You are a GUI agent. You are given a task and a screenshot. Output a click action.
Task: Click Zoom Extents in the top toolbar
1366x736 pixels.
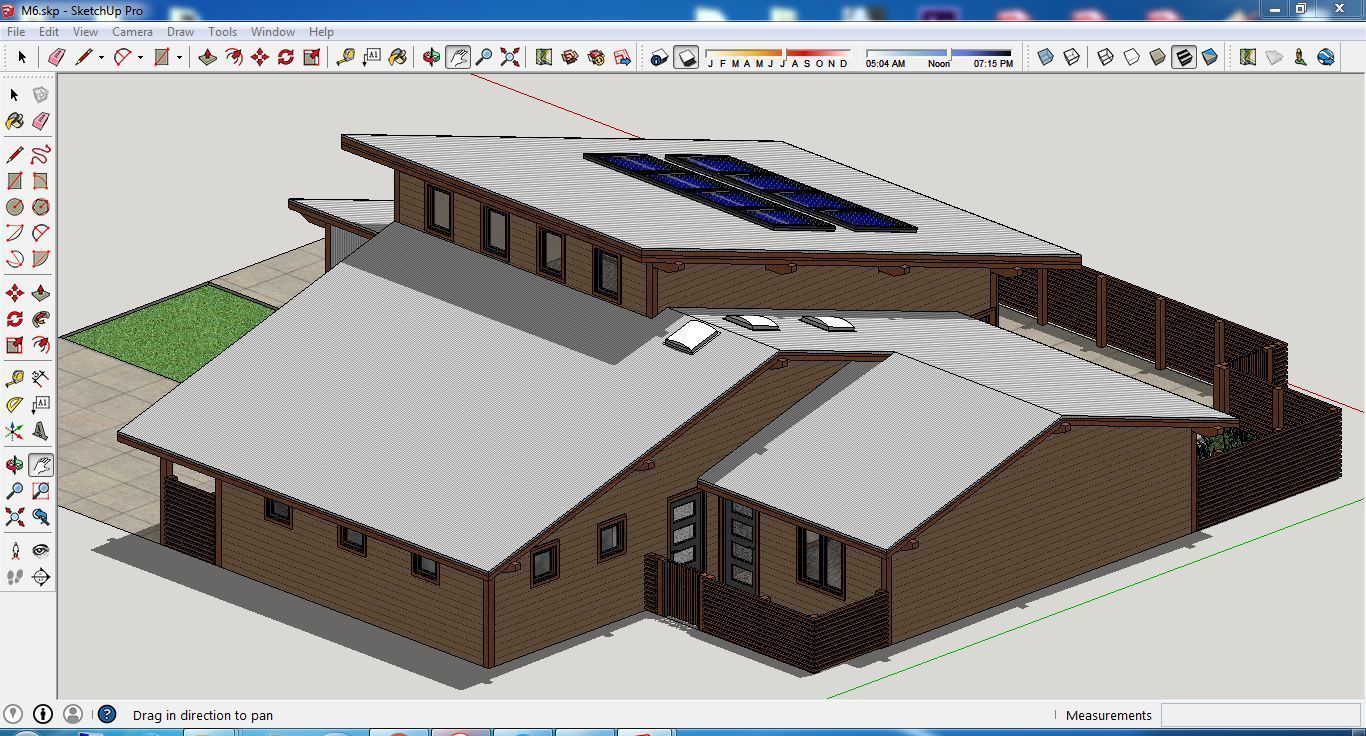(510, 57)
